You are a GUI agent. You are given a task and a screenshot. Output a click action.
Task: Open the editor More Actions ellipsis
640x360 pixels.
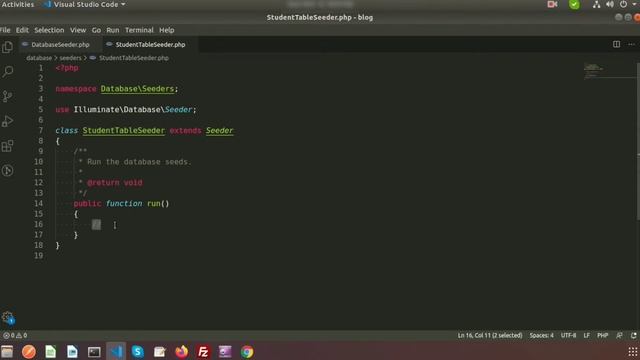click(631, 44)
